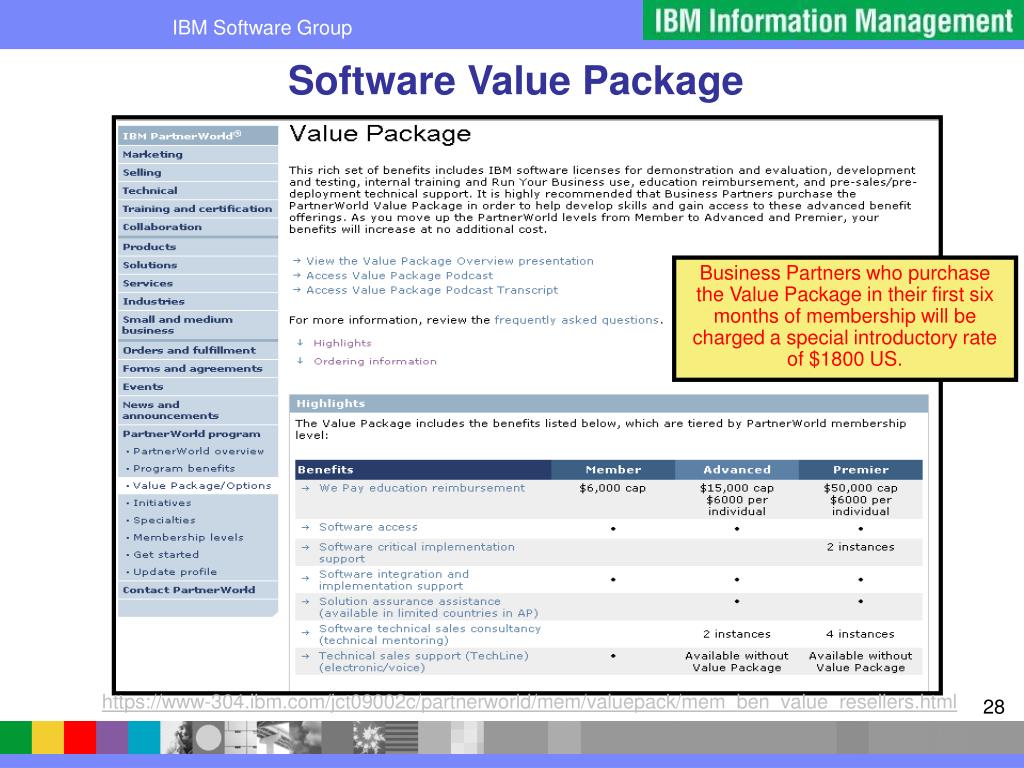Open Access Value Package Podcast link
This screenshot has height=768, width=1024.
point(399,276)
